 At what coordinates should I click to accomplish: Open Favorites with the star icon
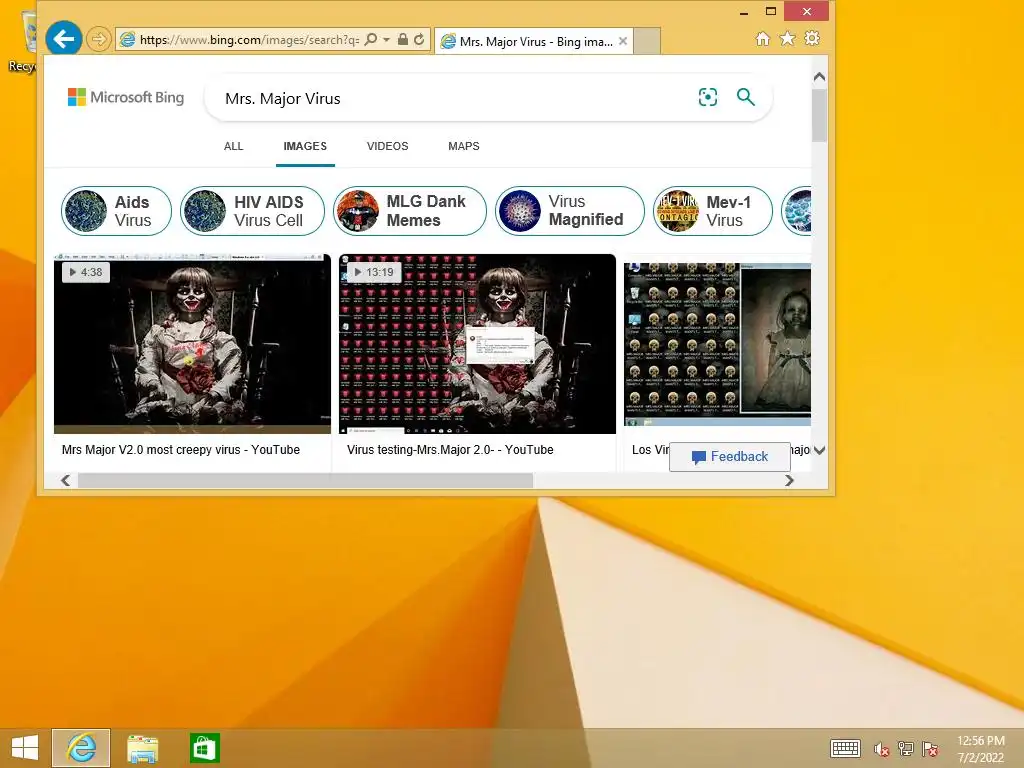click(788, 39)
